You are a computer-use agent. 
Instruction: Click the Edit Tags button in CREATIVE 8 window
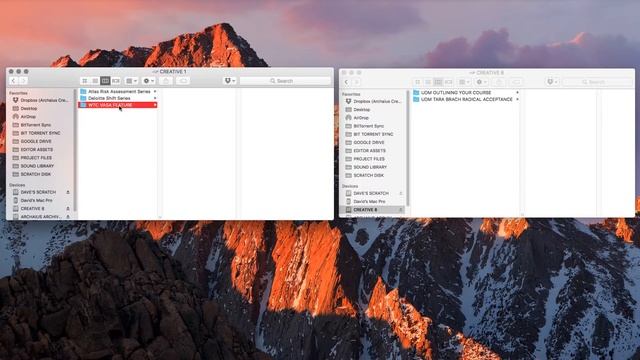[x=516, y=82]
